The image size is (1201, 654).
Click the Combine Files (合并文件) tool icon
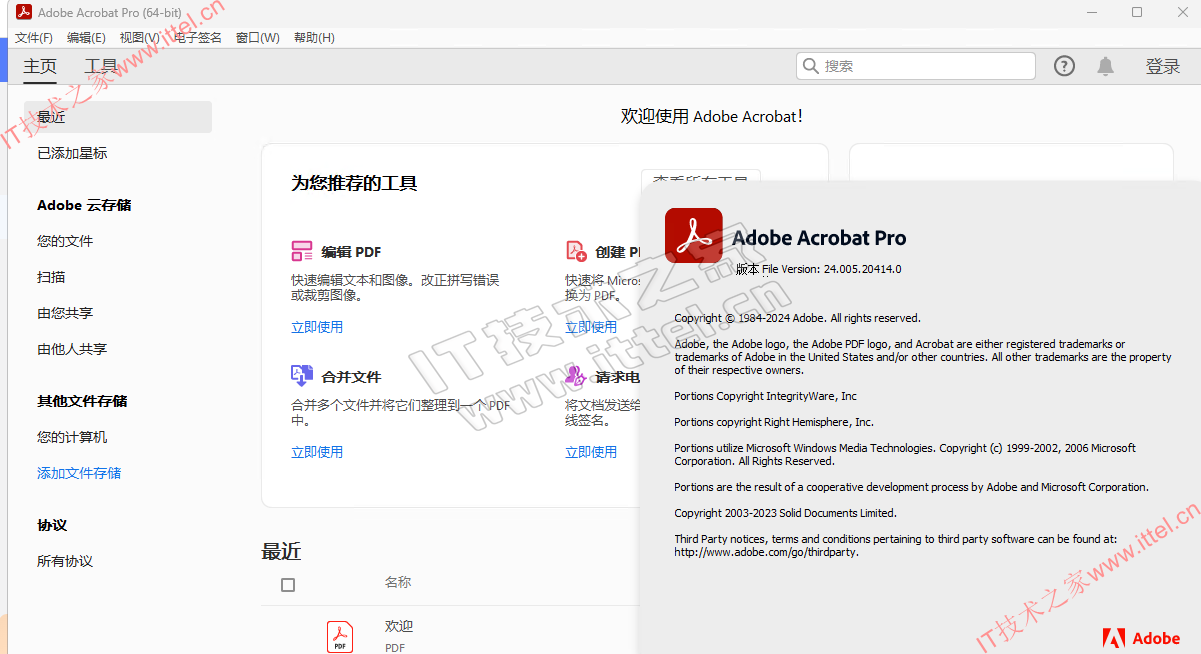302,376
